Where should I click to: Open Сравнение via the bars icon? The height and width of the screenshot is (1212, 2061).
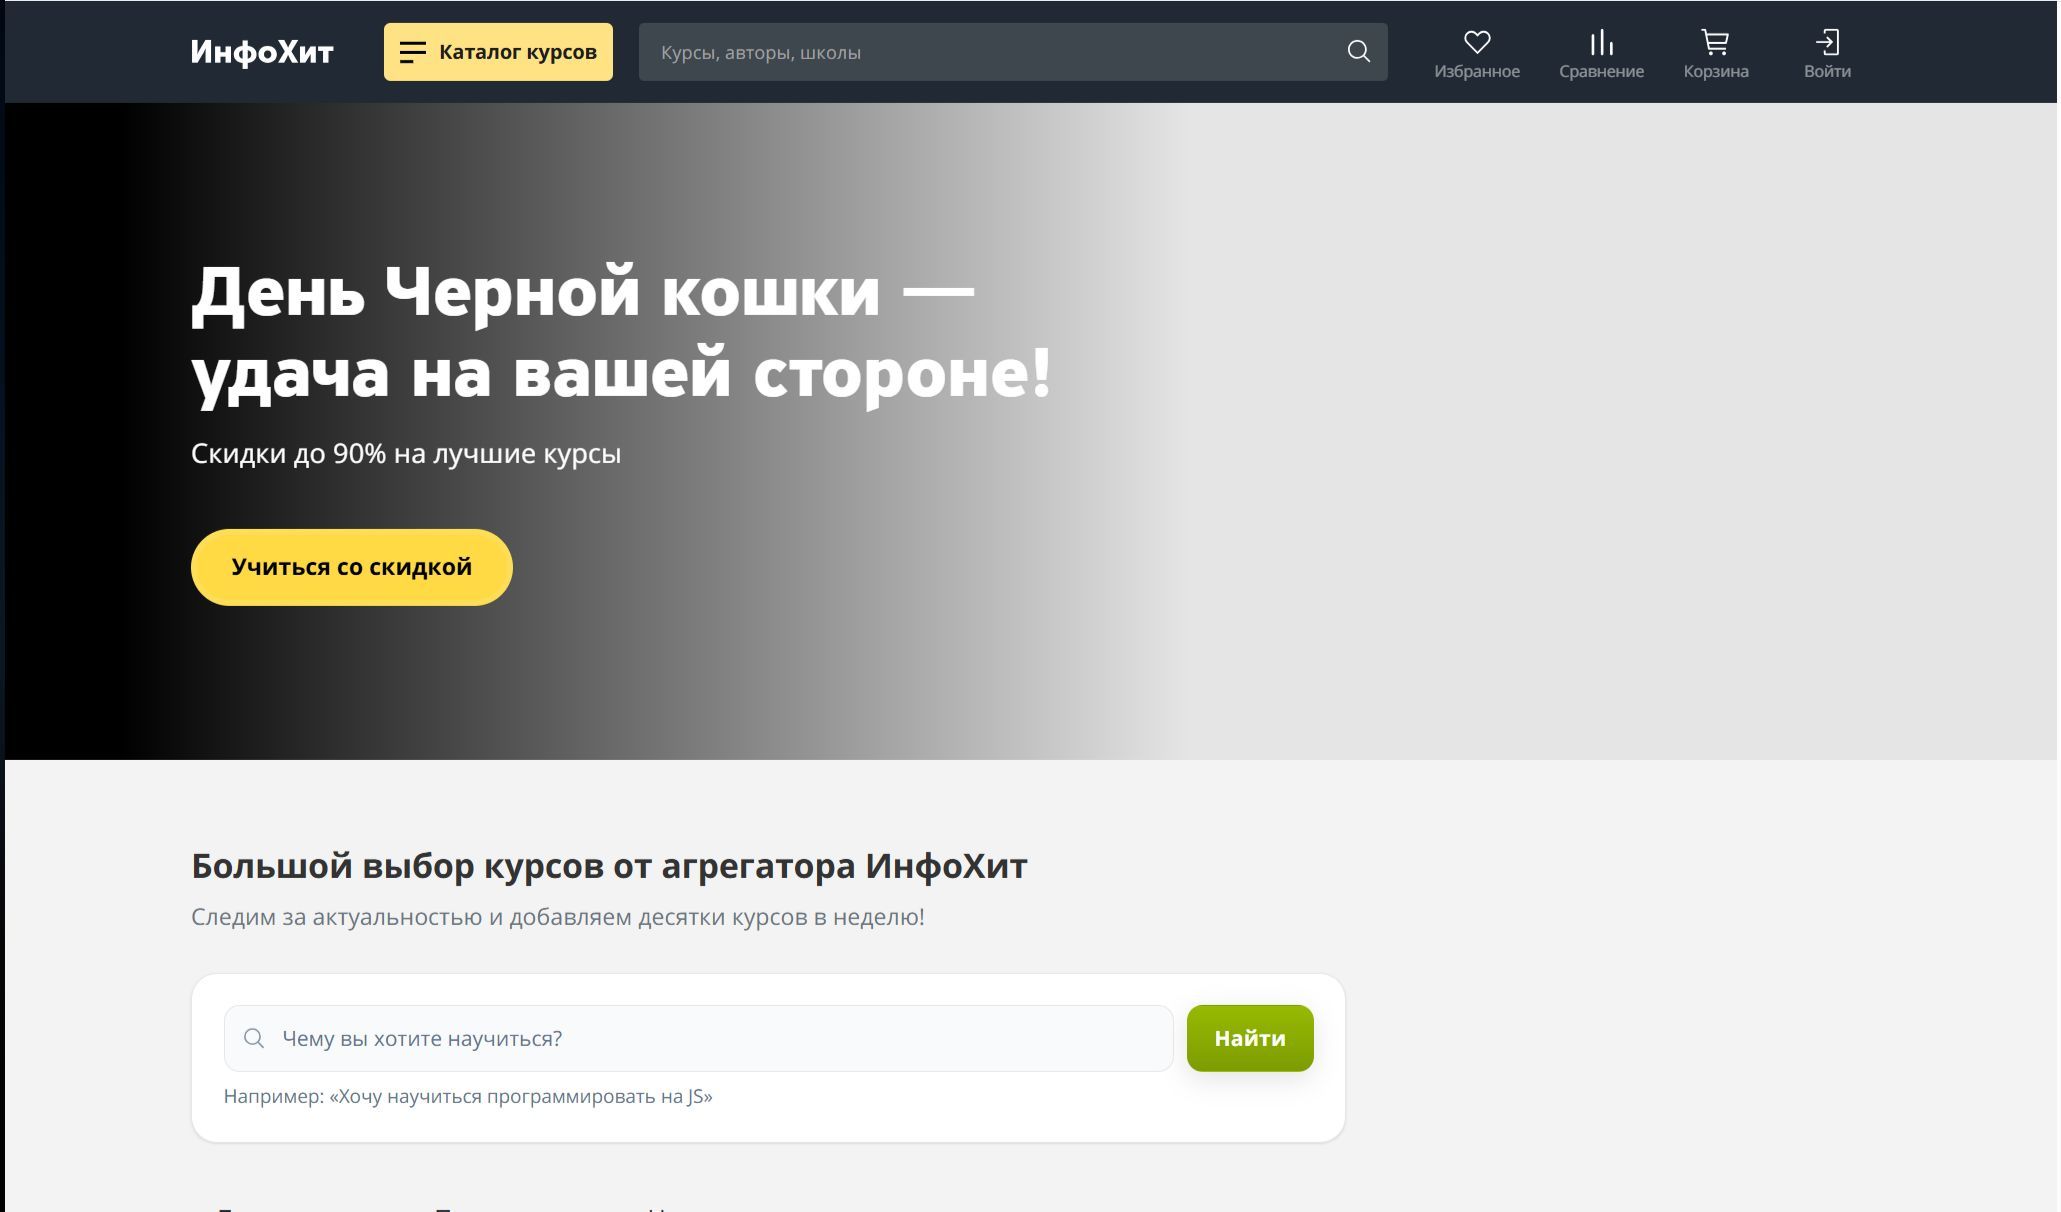[x=1600, y=42]
